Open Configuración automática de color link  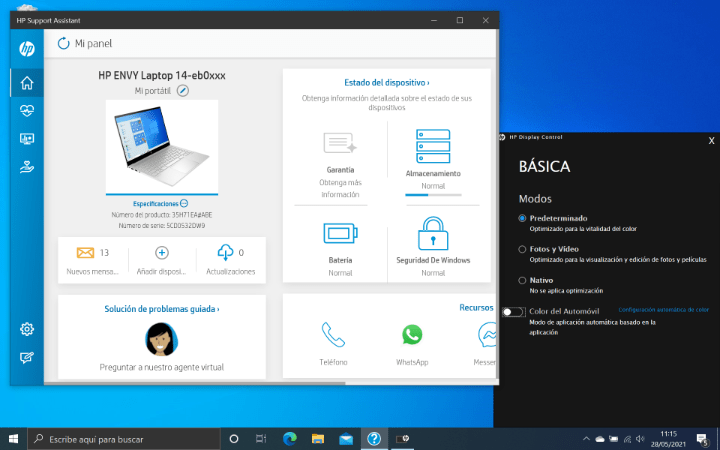coord(664,310)
